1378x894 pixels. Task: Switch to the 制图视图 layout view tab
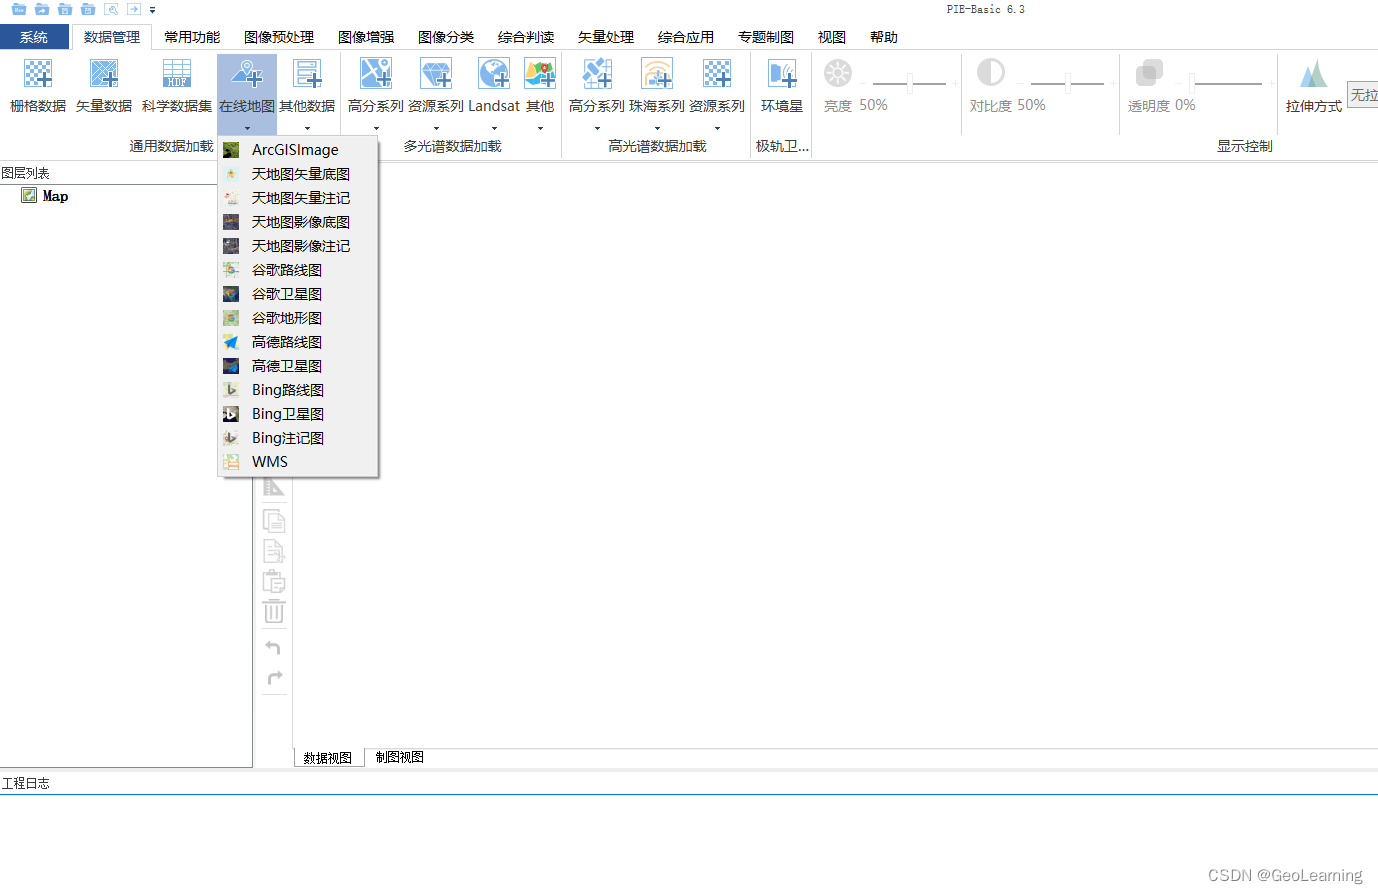coord(399,757)
